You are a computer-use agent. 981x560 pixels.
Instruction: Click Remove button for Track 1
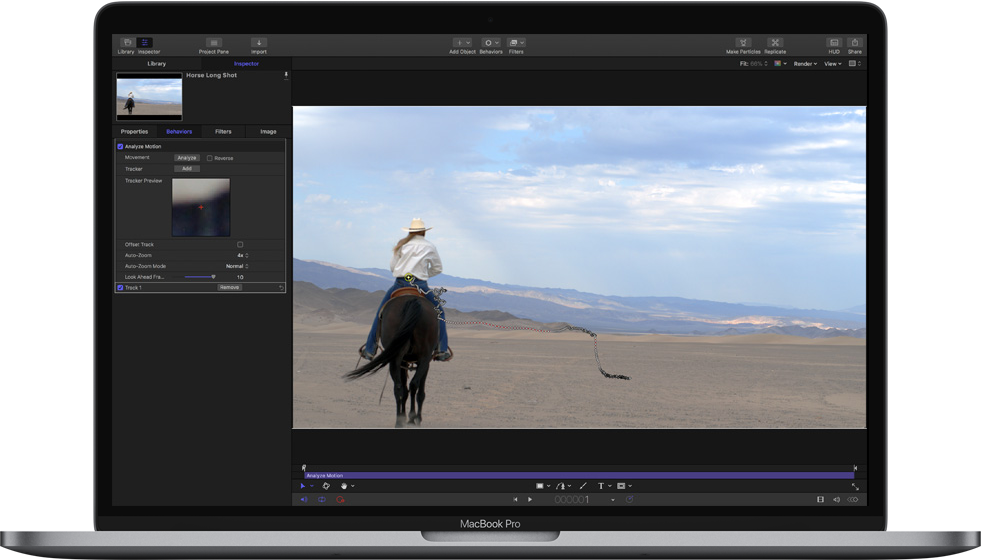coord(229,287)
